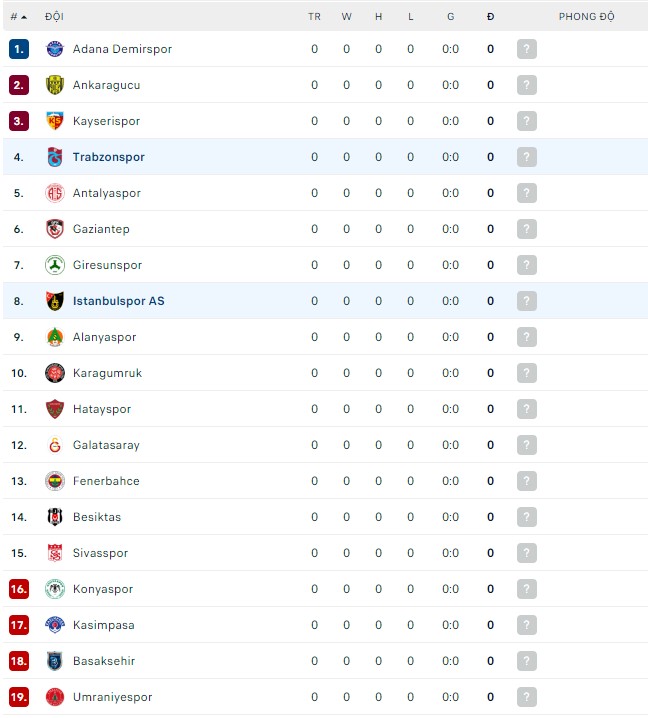The width and height of the screenshot is (648, 718).
Task: Click the form question-mark box for Umraniyespor
Action: pos(527,697)
